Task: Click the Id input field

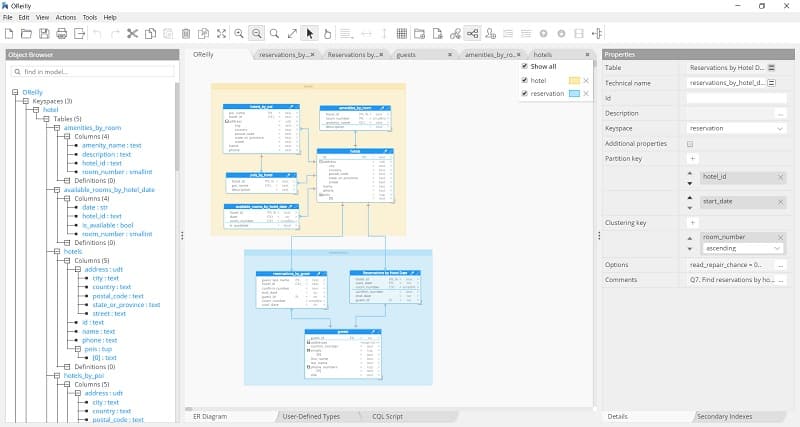Action: (736, 98)
